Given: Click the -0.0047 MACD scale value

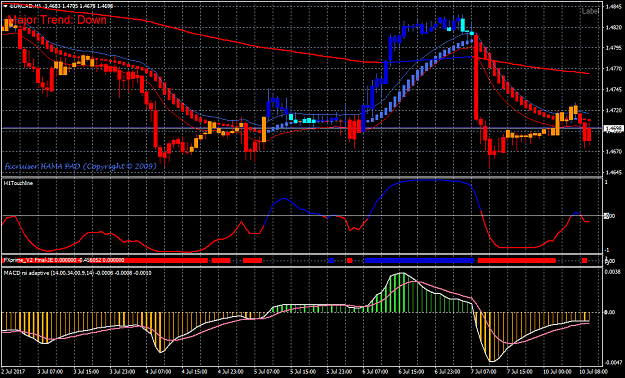Looking at the screenshot, I should pyautogui.click(x=613, y=362).
